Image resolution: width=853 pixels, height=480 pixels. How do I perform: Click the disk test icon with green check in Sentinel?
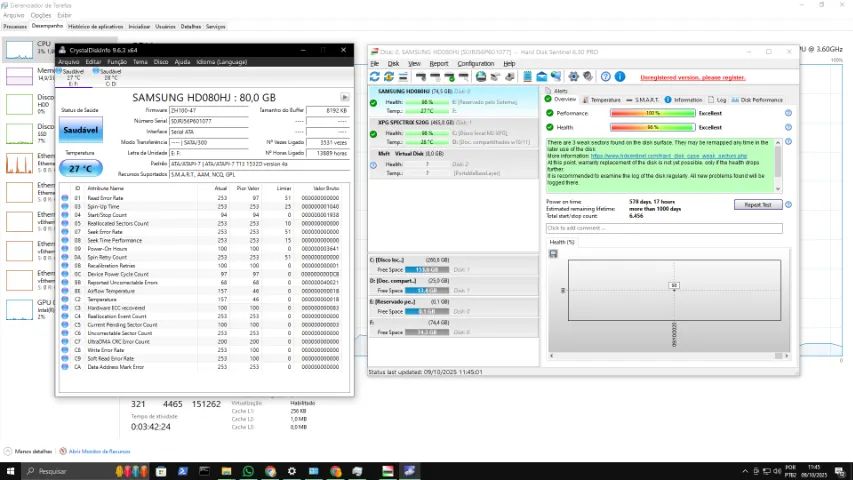(x=450, y=77)
